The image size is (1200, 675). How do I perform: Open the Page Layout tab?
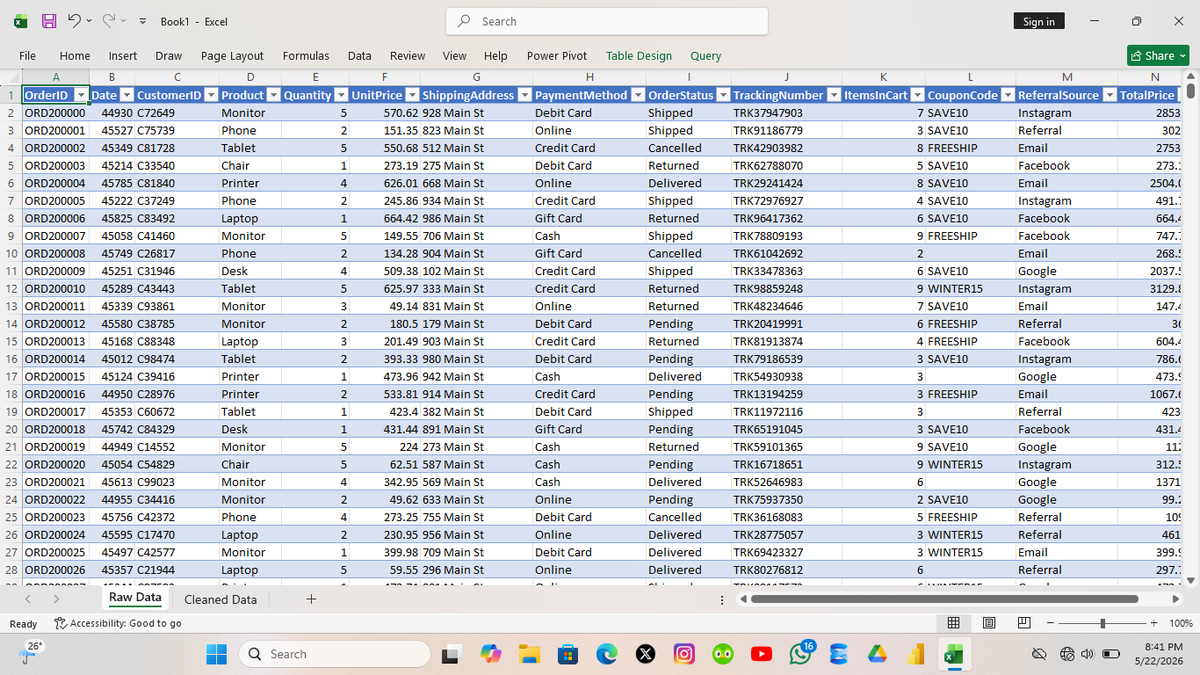point(232,56)
